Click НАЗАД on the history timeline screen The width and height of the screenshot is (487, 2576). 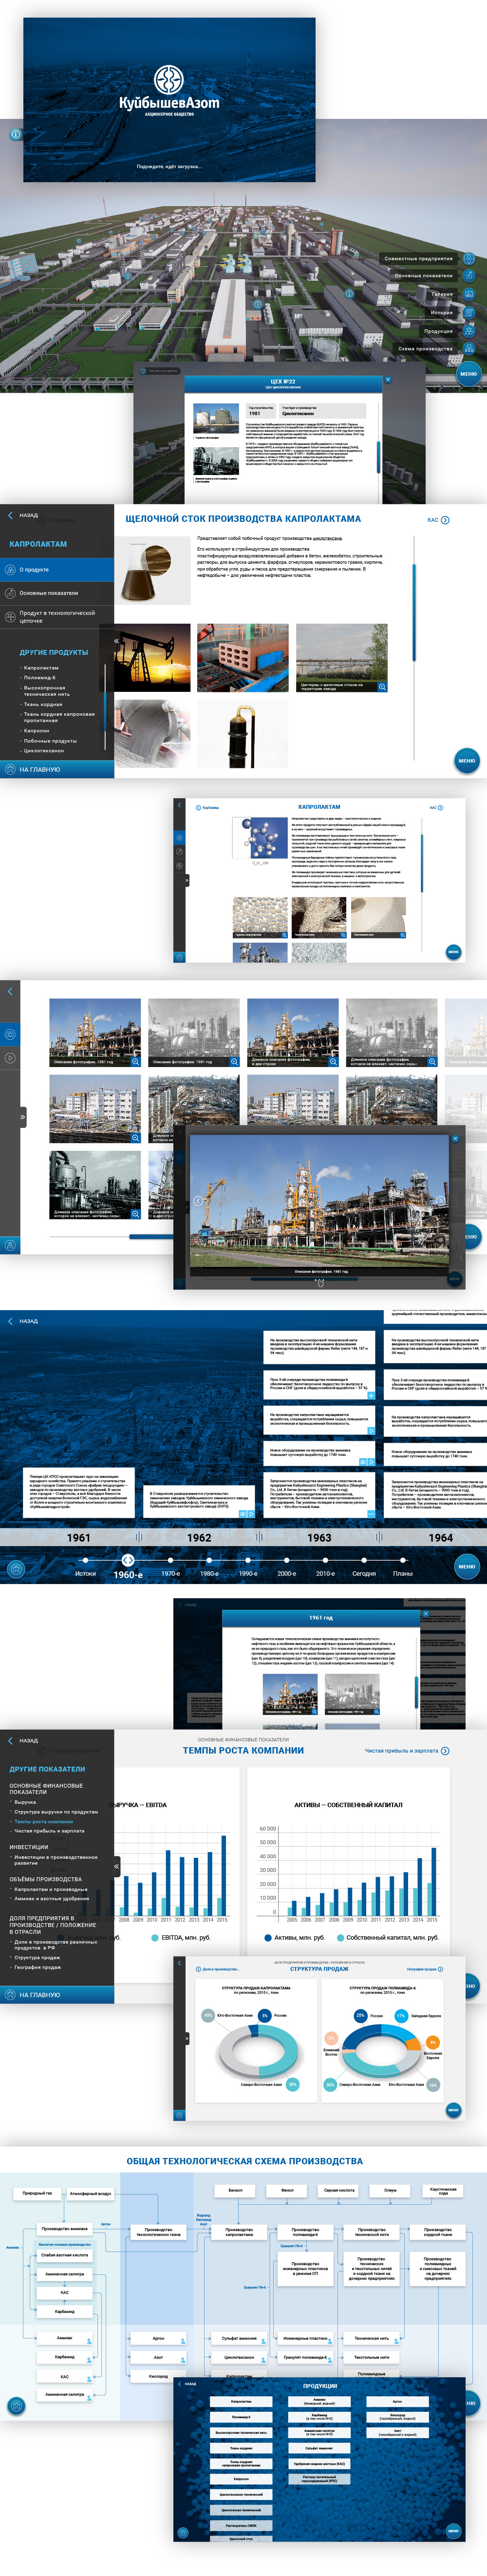[x=24, y=1321]
